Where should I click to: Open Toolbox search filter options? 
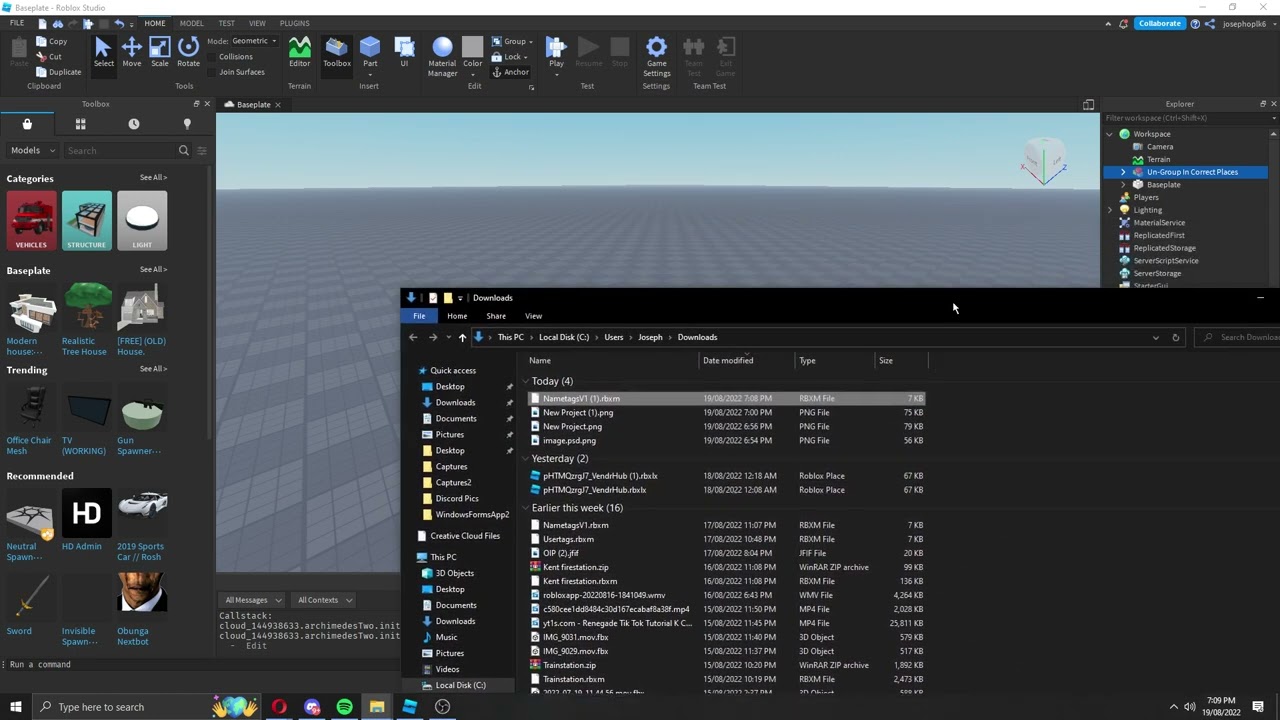(201, 151)
